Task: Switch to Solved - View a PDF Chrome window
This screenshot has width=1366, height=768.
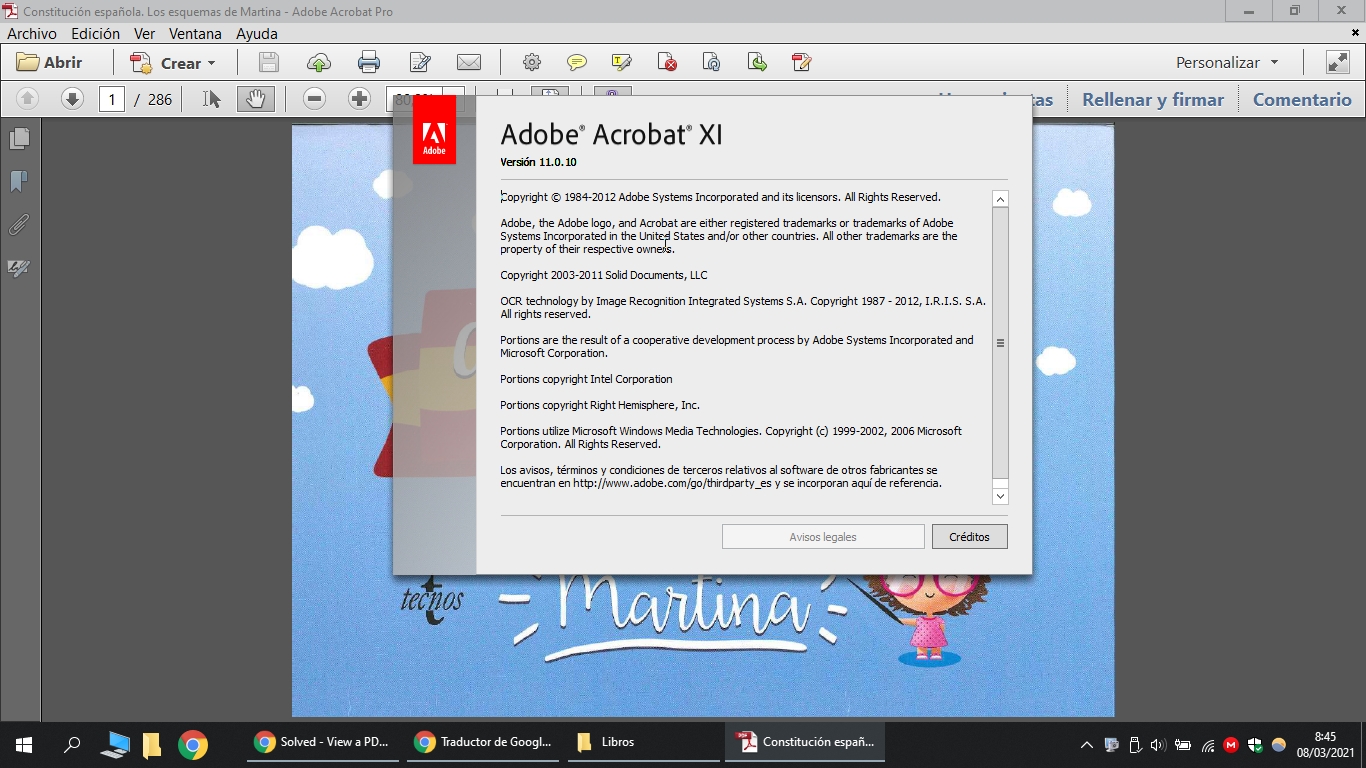Action: coord(322,742)
